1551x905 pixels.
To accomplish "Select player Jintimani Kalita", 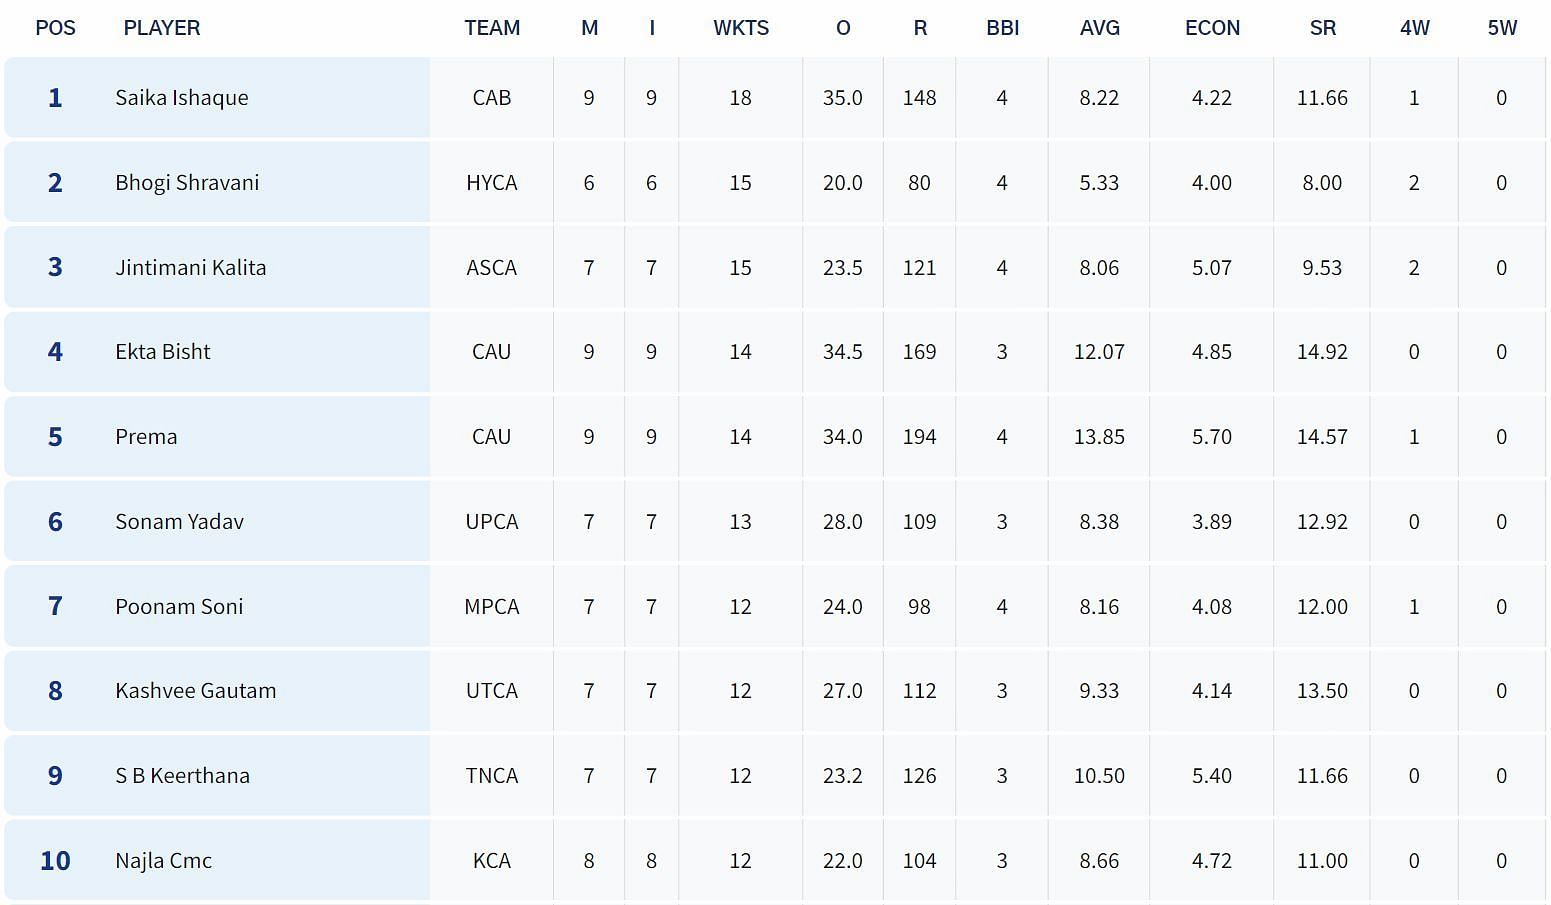I will [x=191, y=268].
